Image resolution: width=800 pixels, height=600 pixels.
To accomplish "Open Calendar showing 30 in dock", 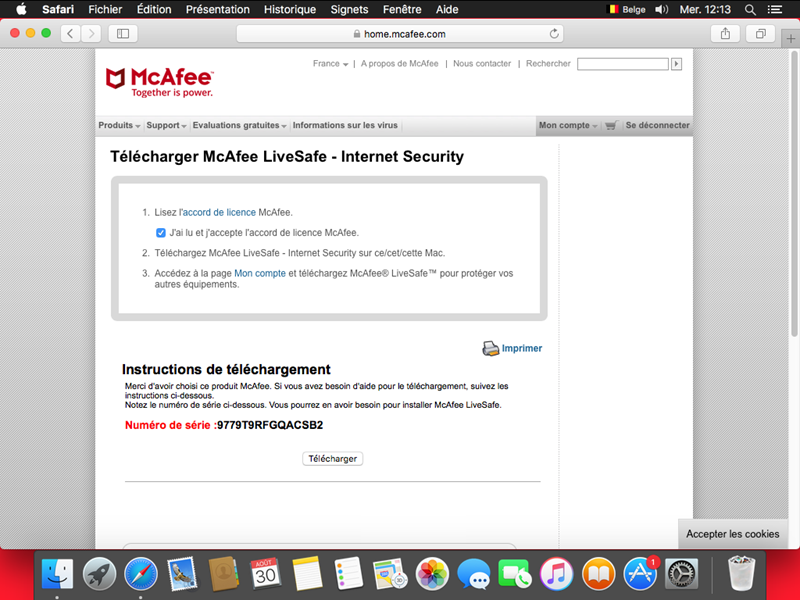I will [265, 574].
